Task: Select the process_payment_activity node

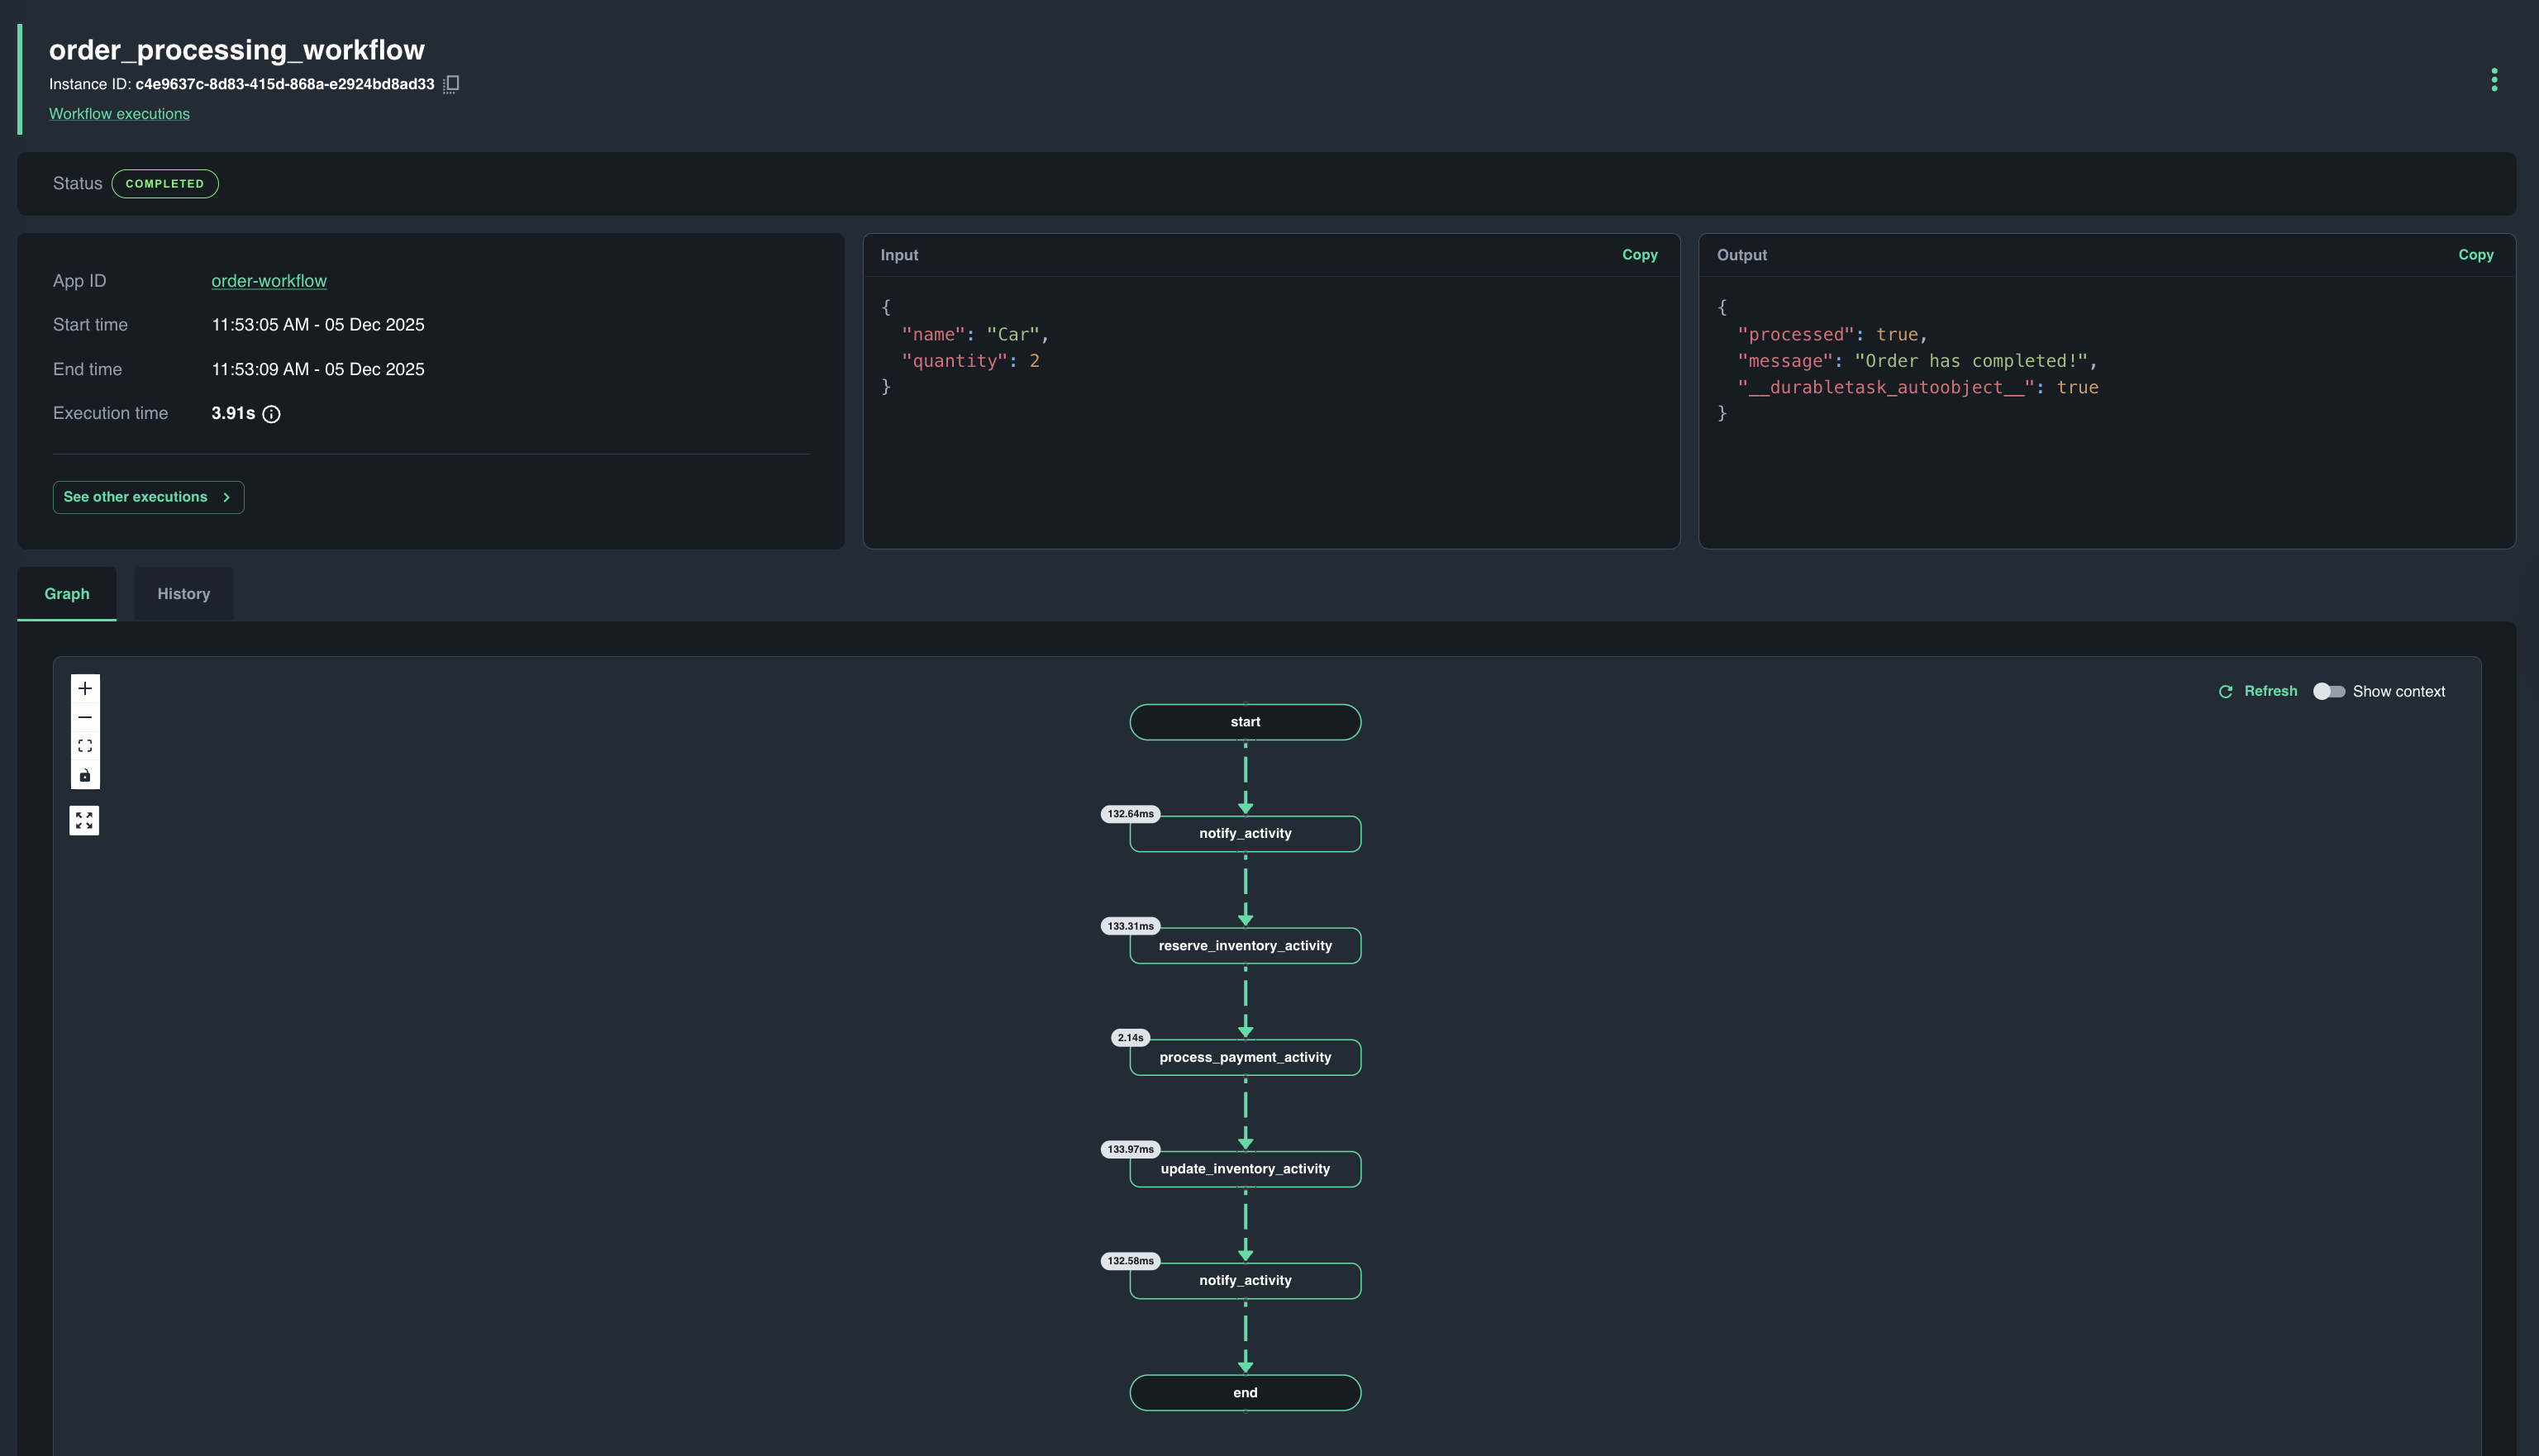Action: pyautogui.click(x=1245, y=1057)
